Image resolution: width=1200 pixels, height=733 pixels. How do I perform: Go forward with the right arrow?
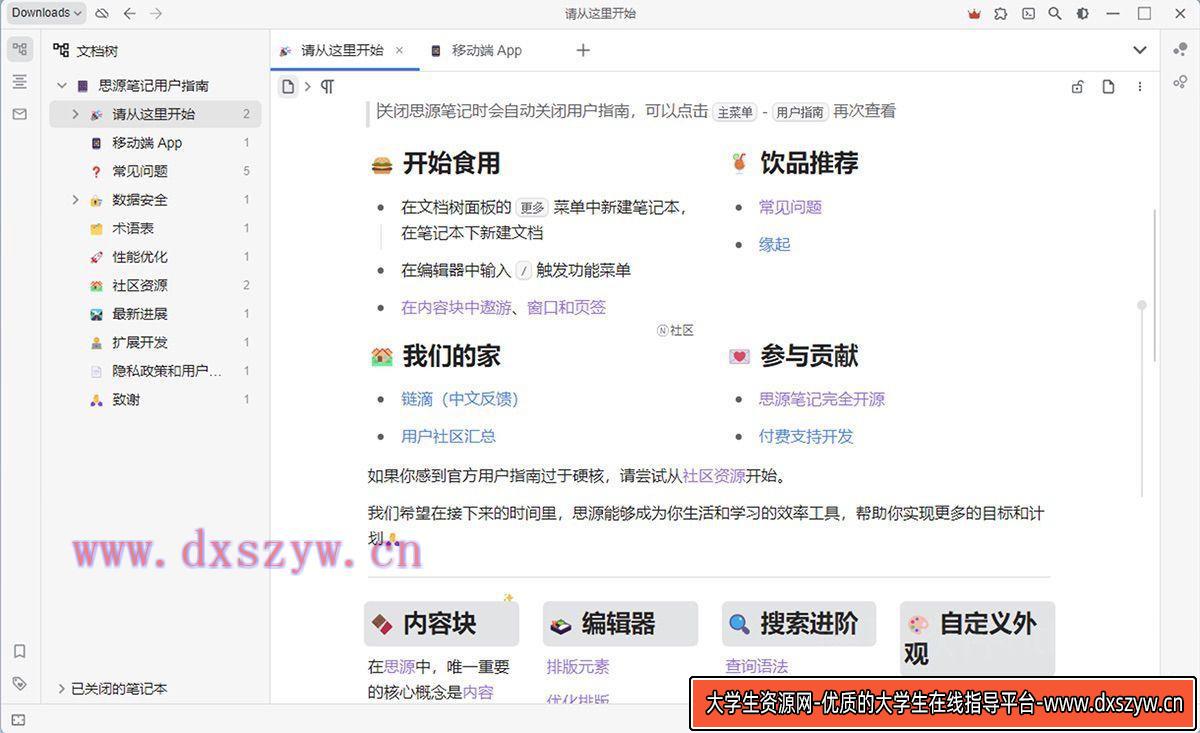(155, 13)
